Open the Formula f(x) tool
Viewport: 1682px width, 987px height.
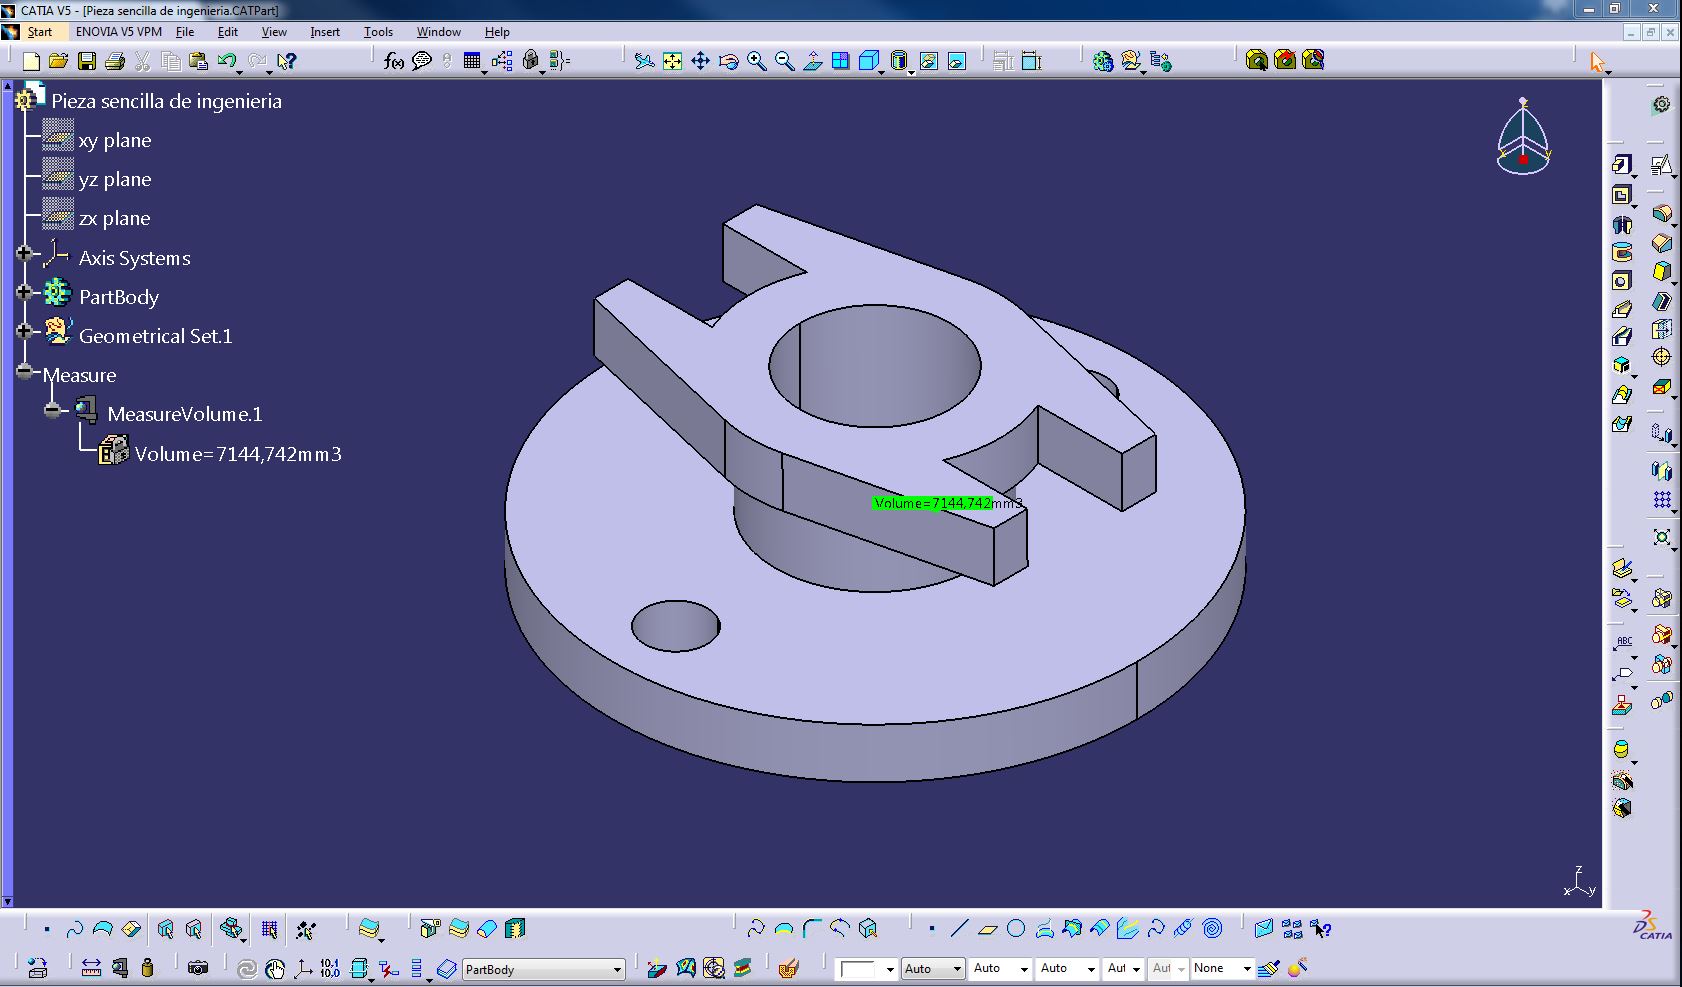(x=394, y=62)
